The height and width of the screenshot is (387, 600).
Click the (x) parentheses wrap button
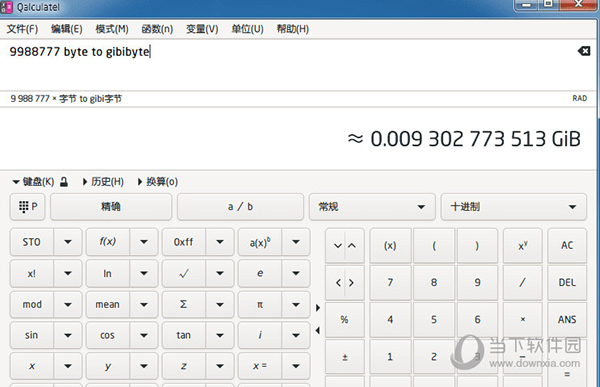coord(390,245)
